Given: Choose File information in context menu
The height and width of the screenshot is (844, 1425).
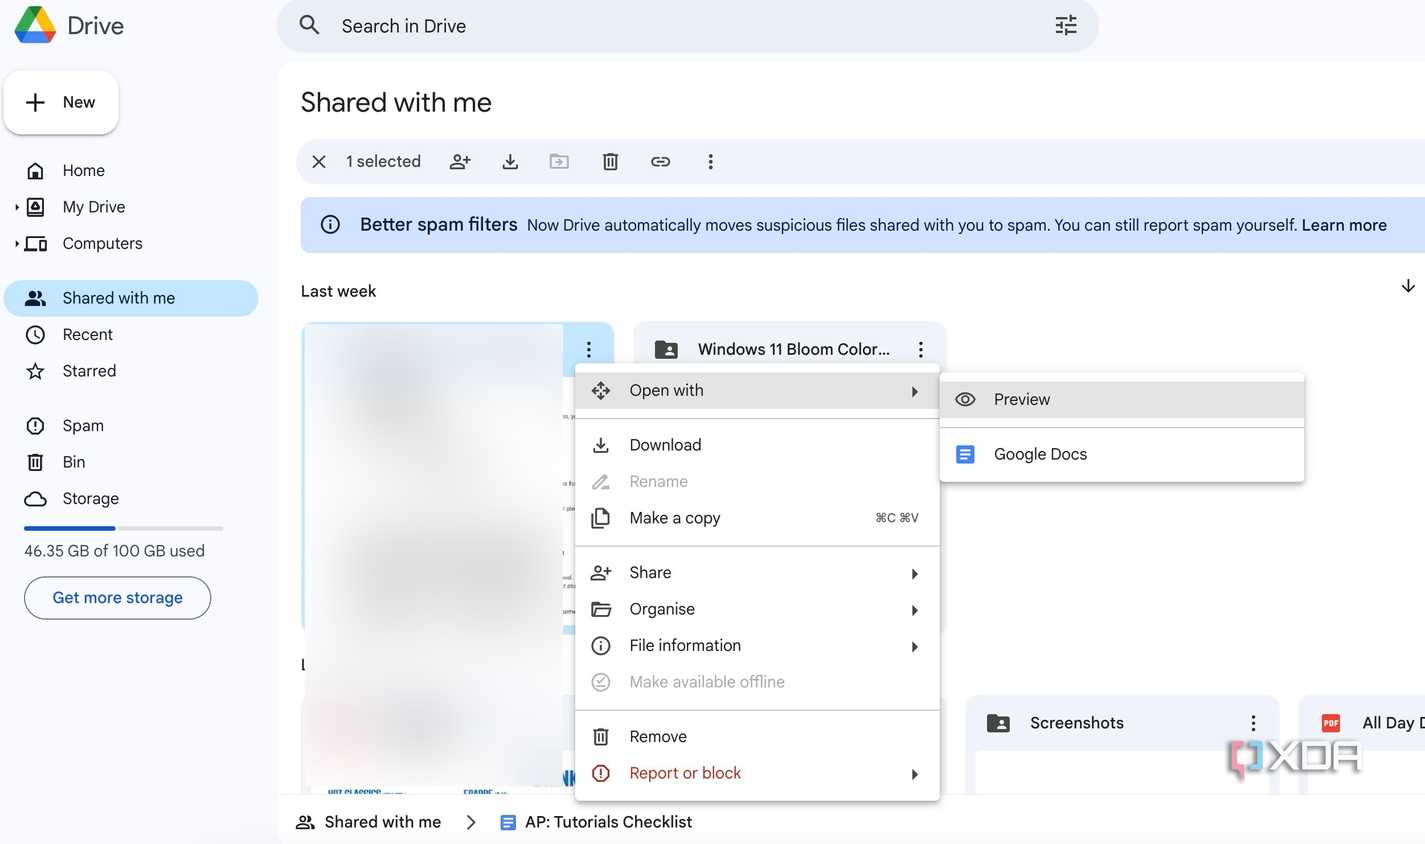Looking at the screenshot, I should point(757,646).
